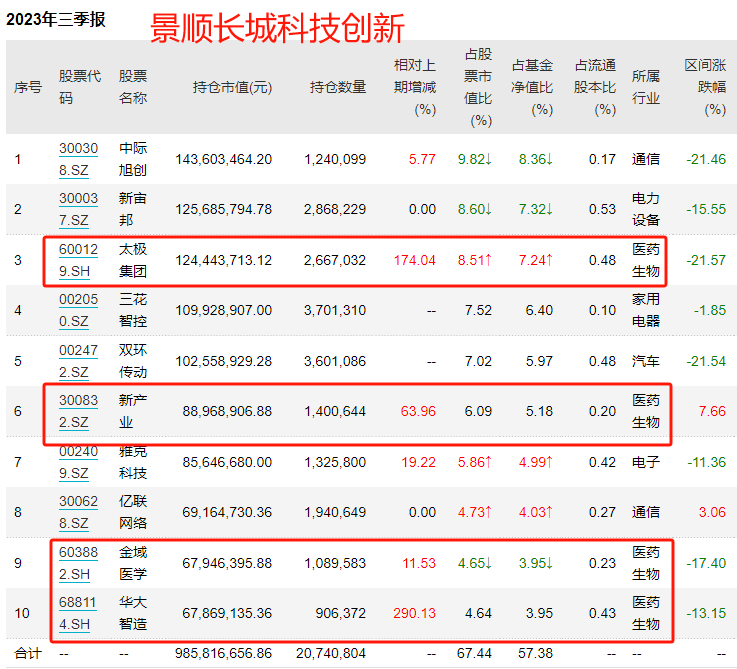Click the 序号 column header
737x669 pixels.
[28, 87]
